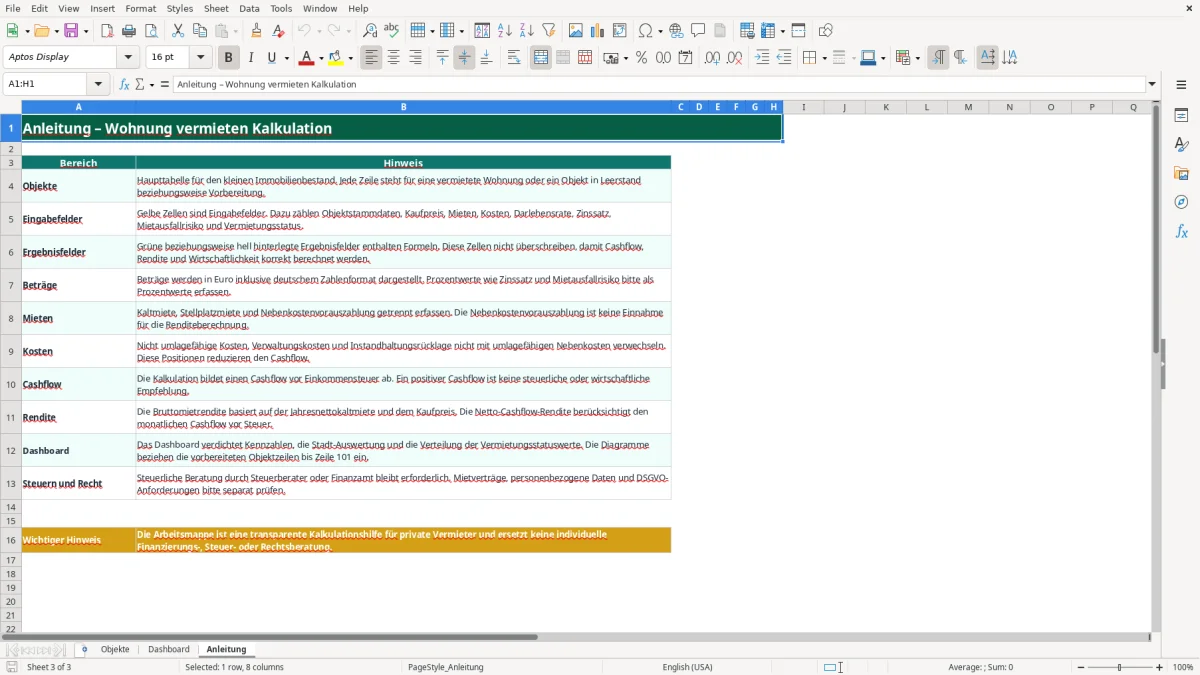Image resolution: width=1200 pixels, height=675 pixels.
Task: Expand the formula bar
Action: coord(1152,84)
